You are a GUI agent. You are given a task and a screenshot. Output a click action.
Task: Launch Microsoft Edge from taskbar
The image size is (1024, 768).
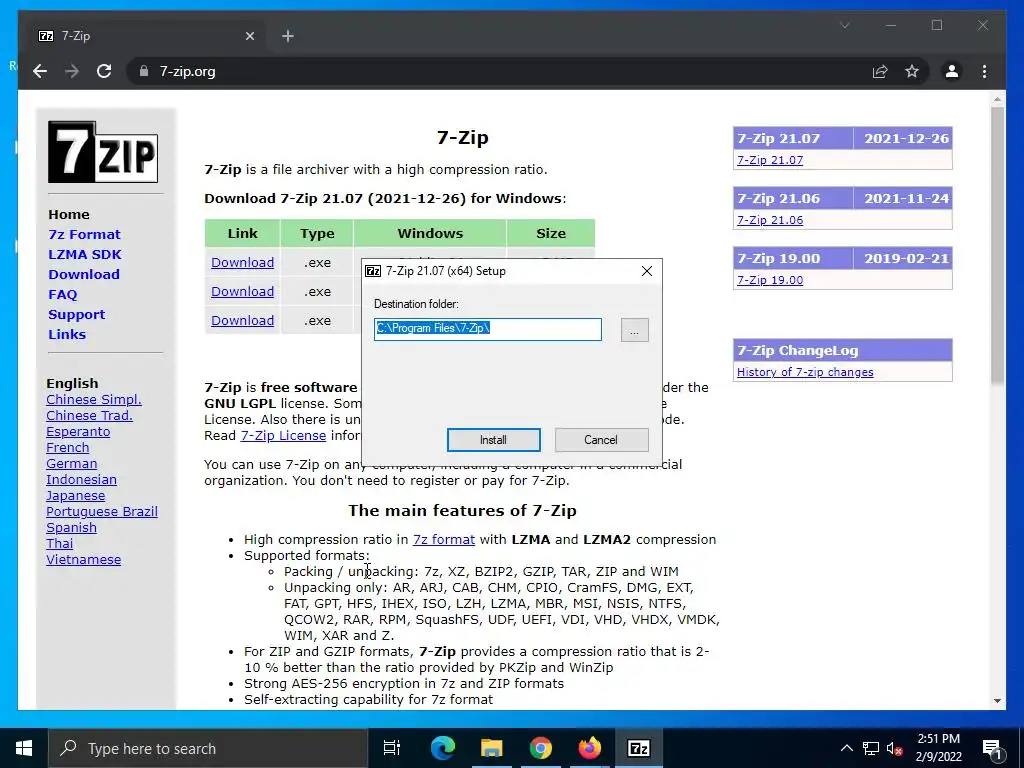442,748
